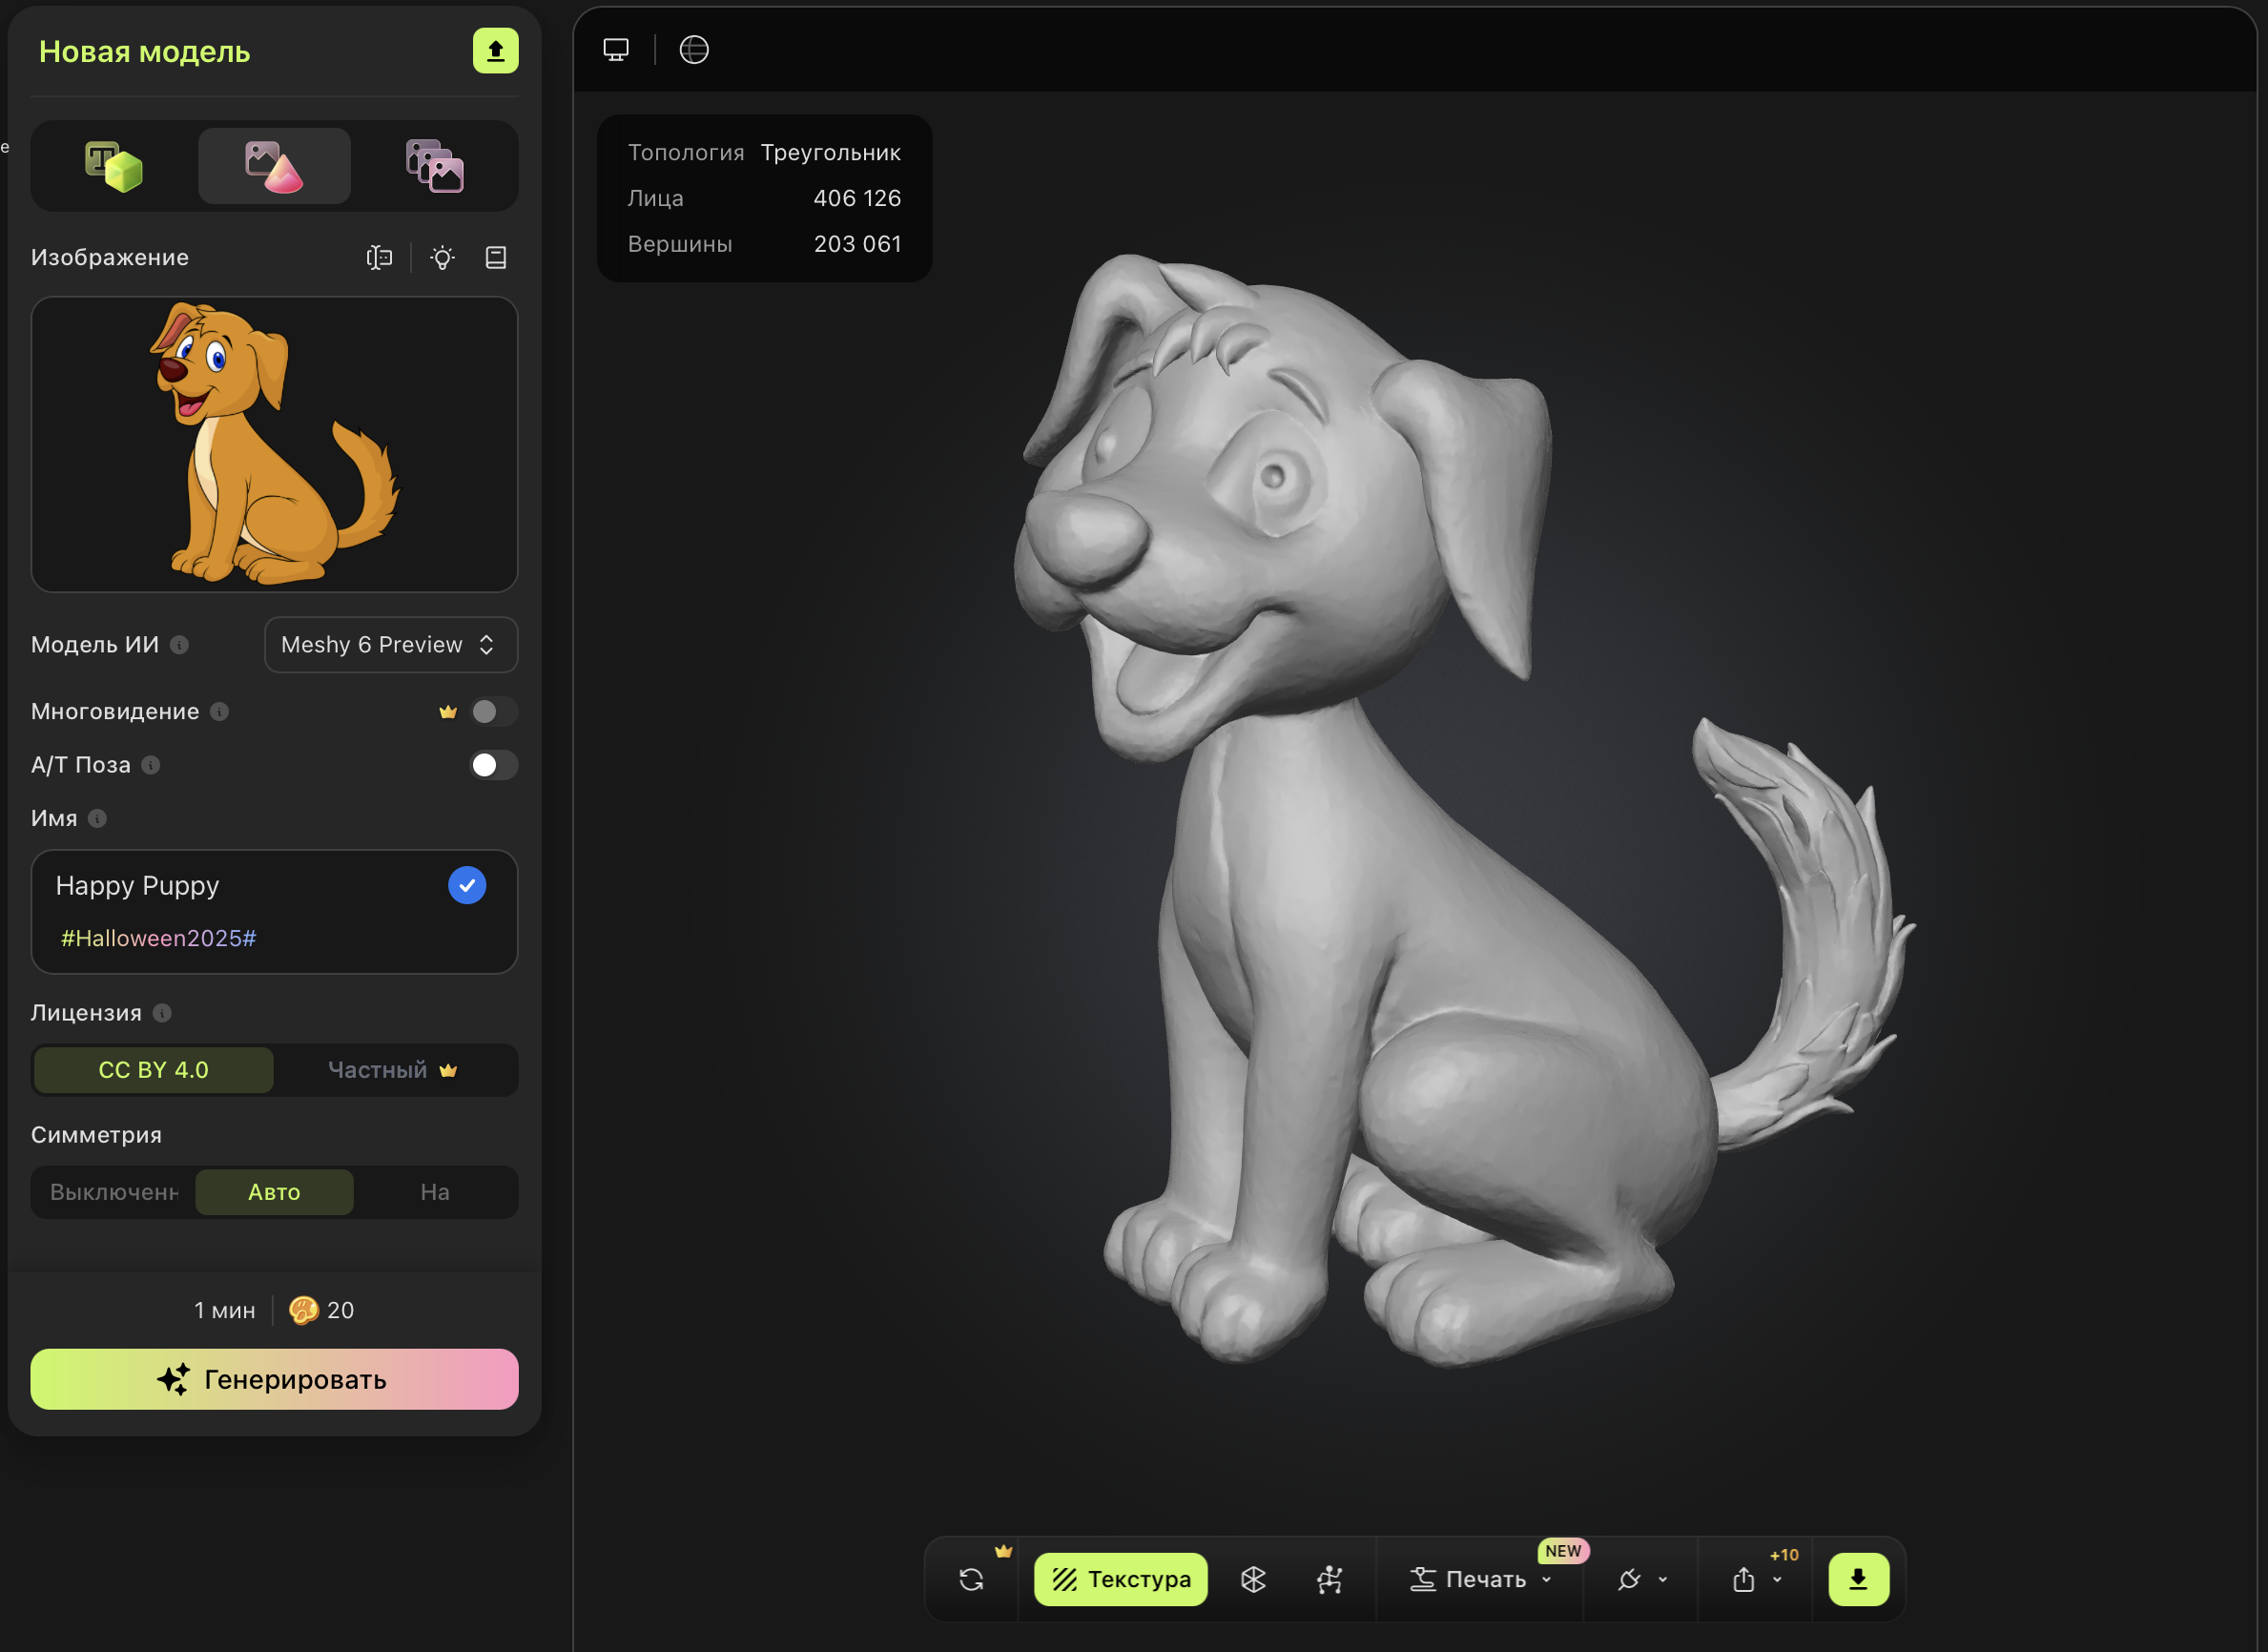Click the remesh wireframe icon in bottom toolbar

point(1253,1579)
